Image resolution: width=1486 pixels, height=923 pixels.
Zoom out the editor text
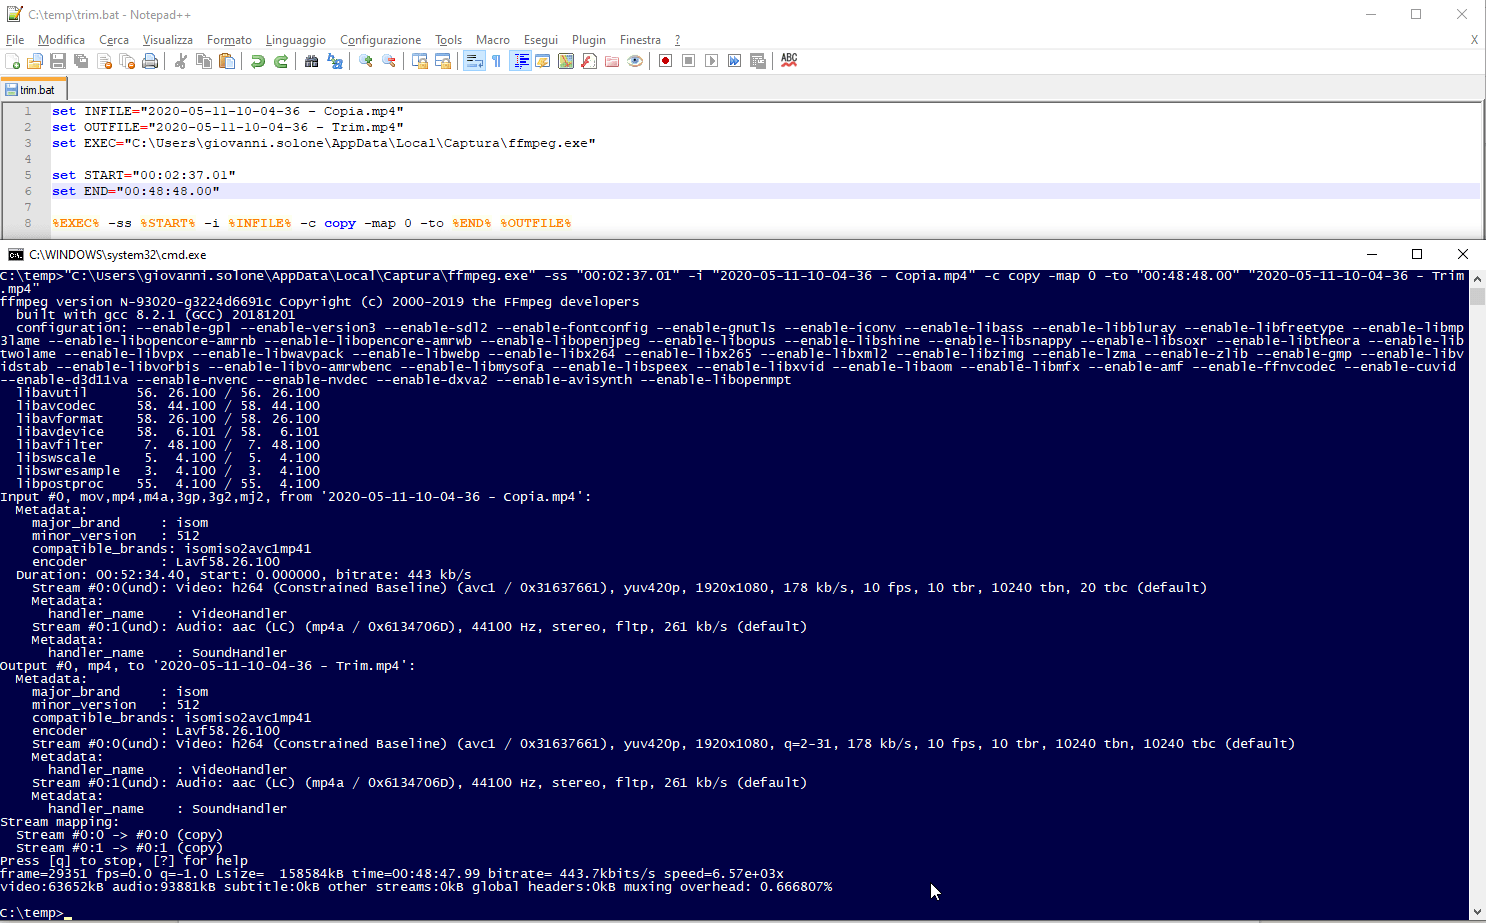389,61
